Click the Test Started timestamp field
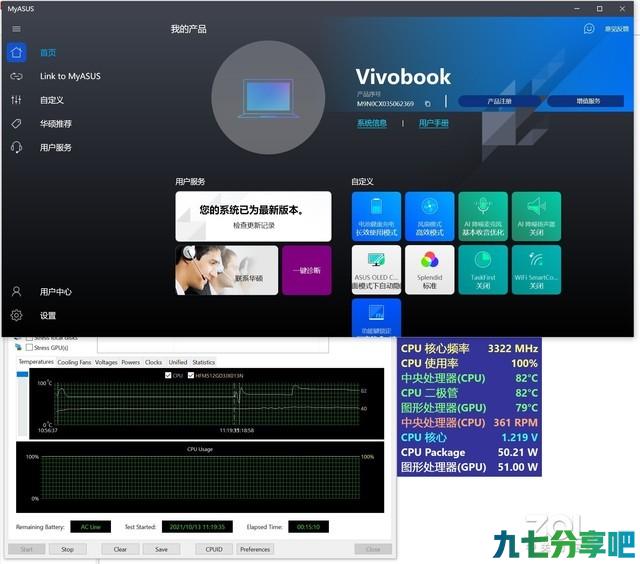This screenshot has height=564, width=640. 197,527
